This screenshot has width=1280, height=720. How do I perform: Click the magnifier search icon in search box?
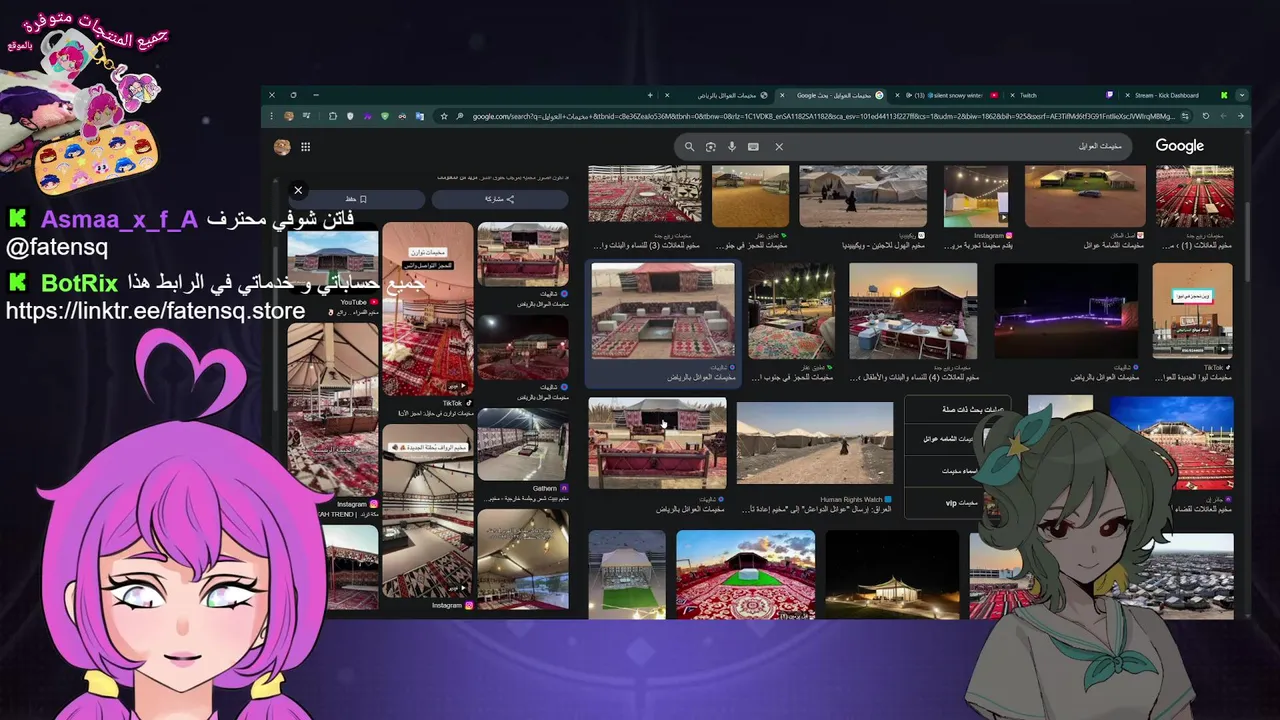point(689,147)
